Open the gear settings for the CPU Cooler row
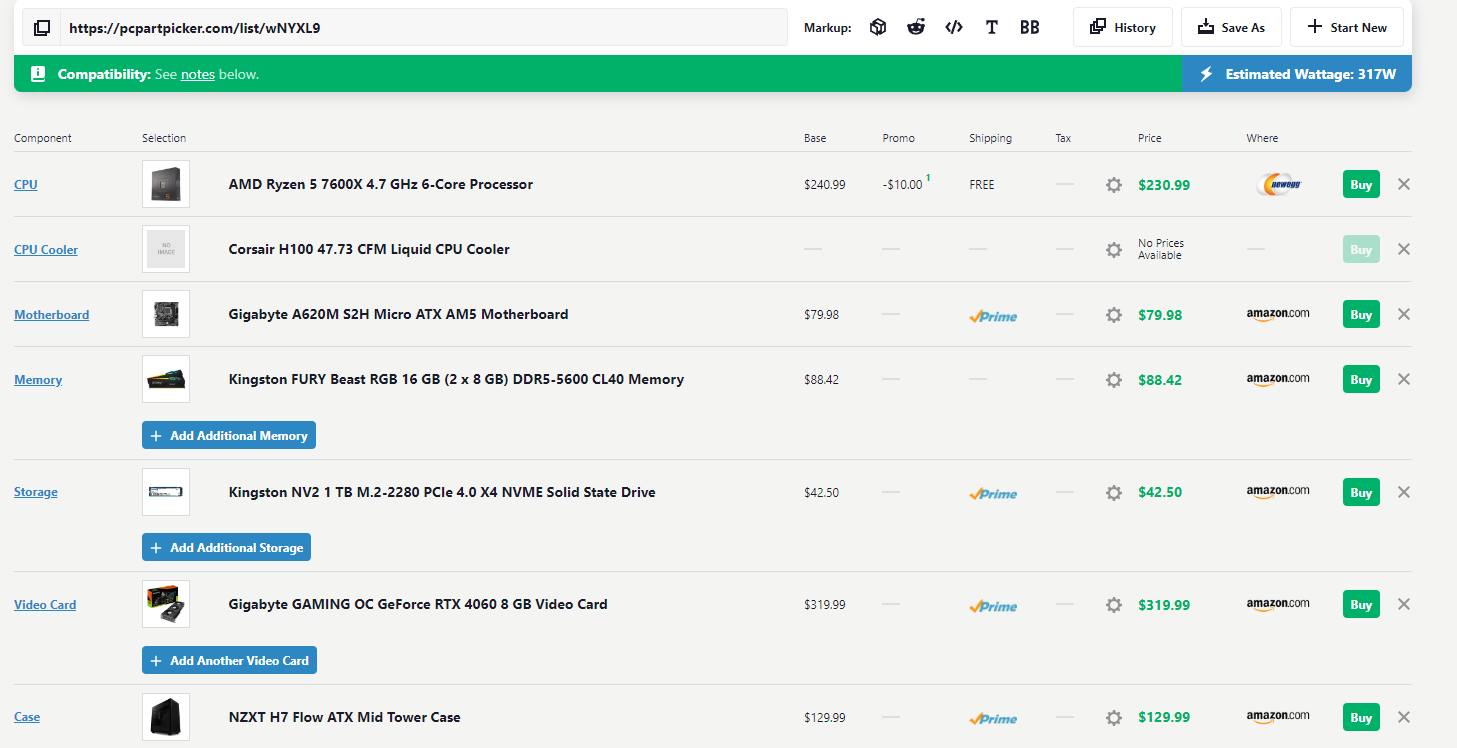The width and height of the screenshot is (1457, 748). click(1114, 250)
